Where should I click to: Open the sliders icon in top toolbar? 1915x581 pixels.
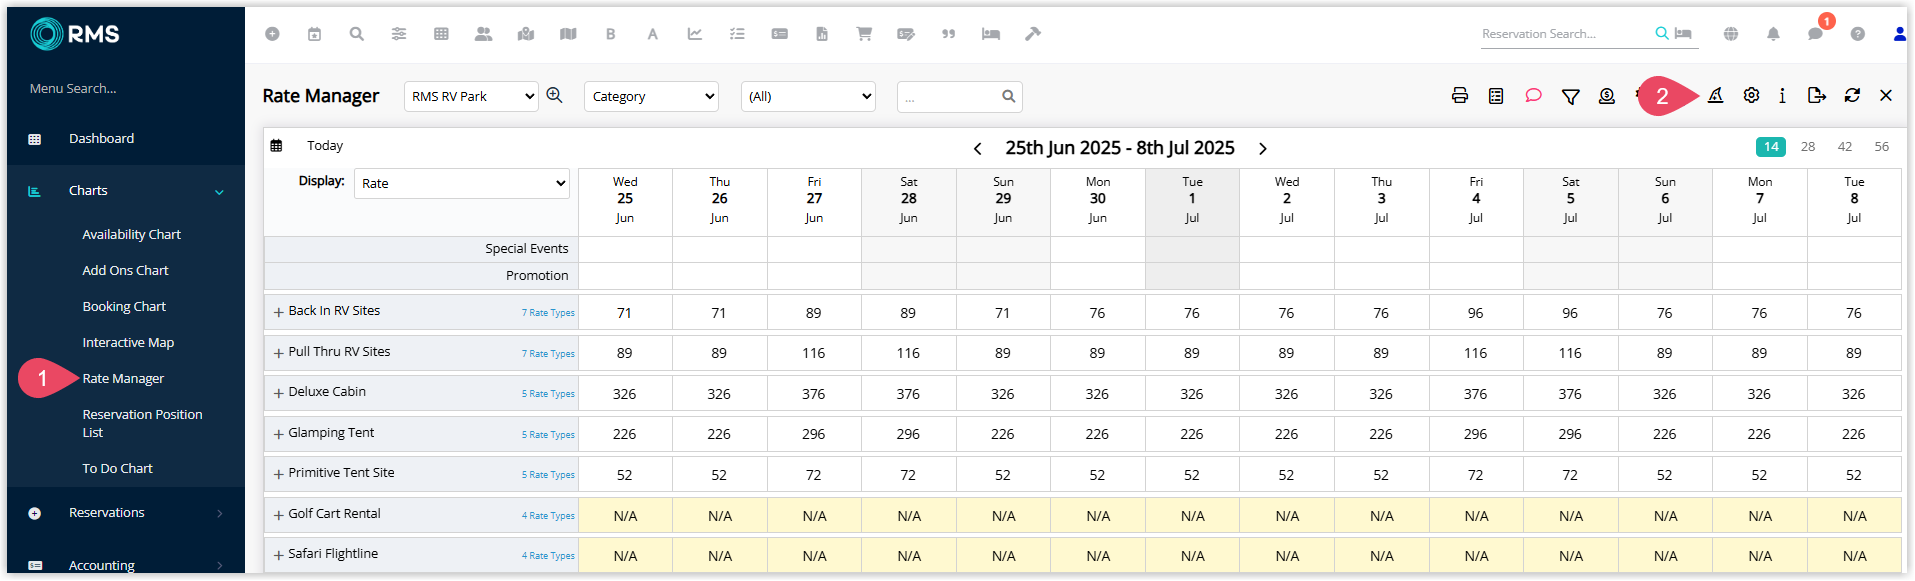click(399, 34)
